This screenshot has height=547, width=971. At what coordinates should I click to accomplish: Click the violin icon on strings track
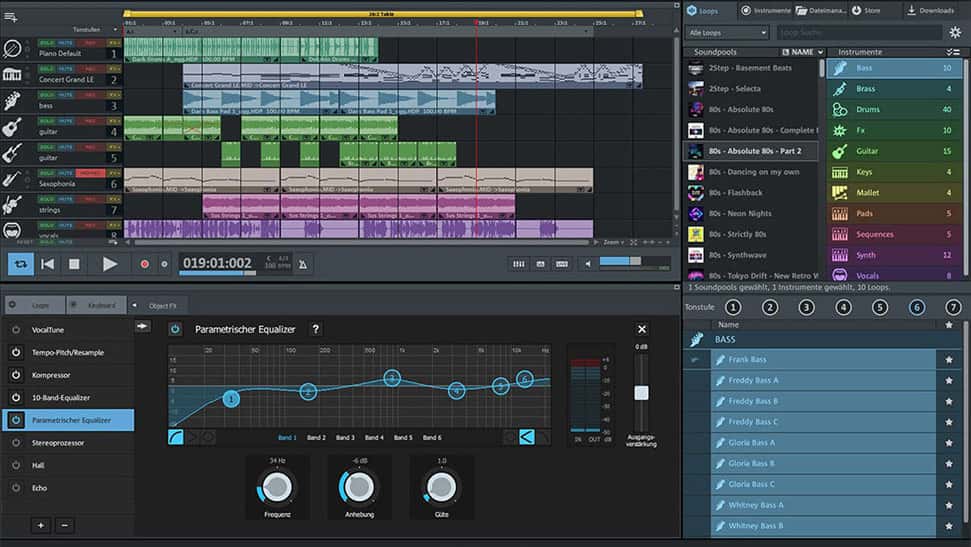pyautogui.click(x=12, y=205)
